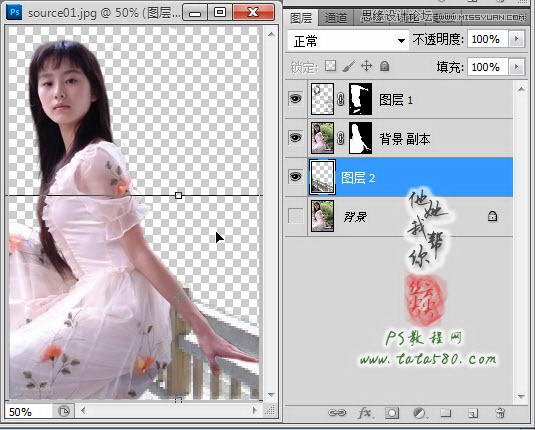Click the layers panel scrollbar down arrow
This screenshot has width=535, height=430.
(521, 396)
